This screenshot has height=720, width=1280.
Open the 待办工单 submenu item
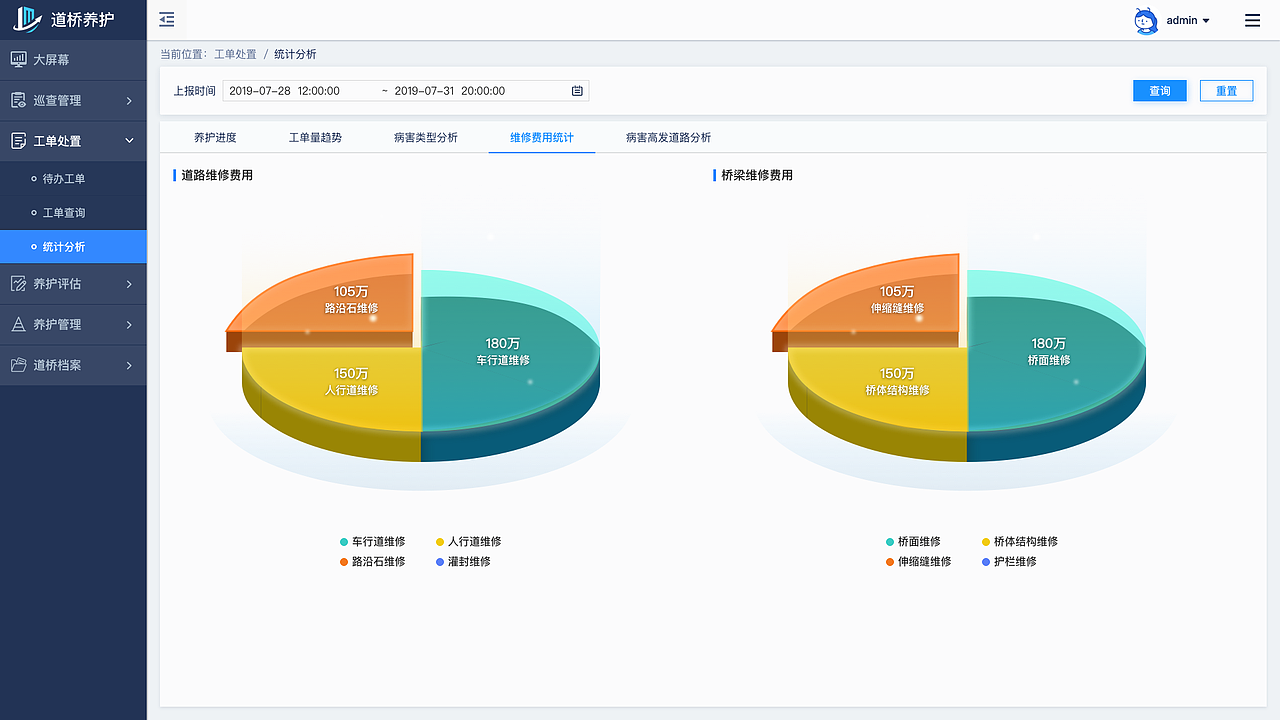pyautogui.click(x=73, y=179)
